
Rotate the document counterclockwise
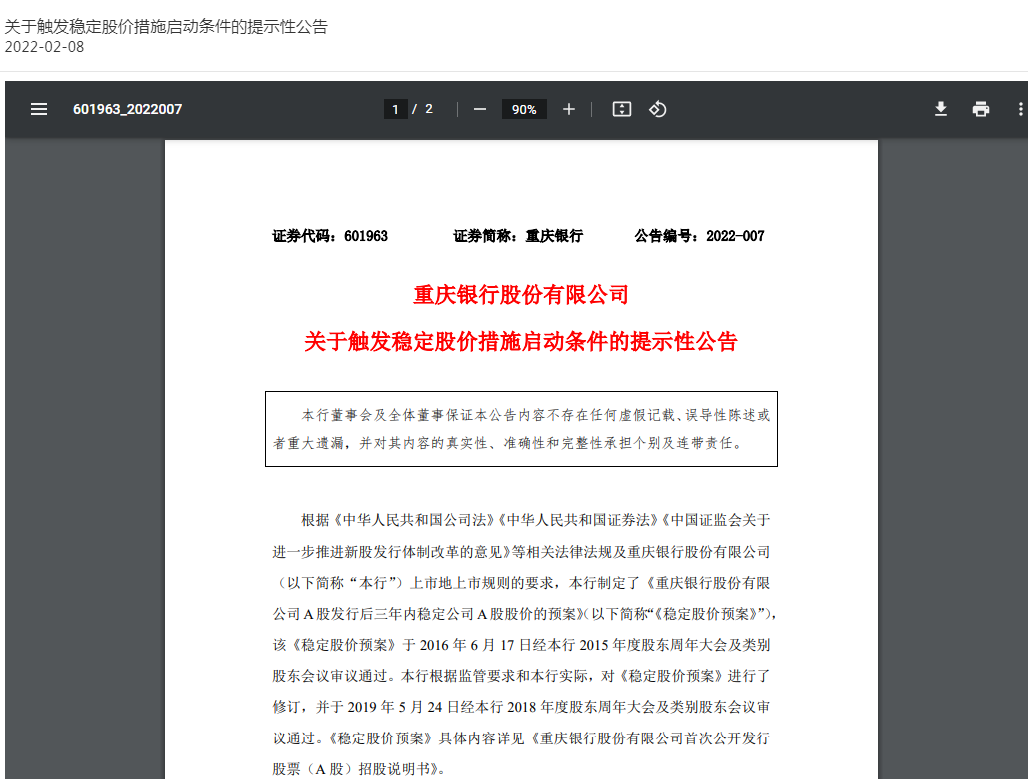tap(658, 110)
